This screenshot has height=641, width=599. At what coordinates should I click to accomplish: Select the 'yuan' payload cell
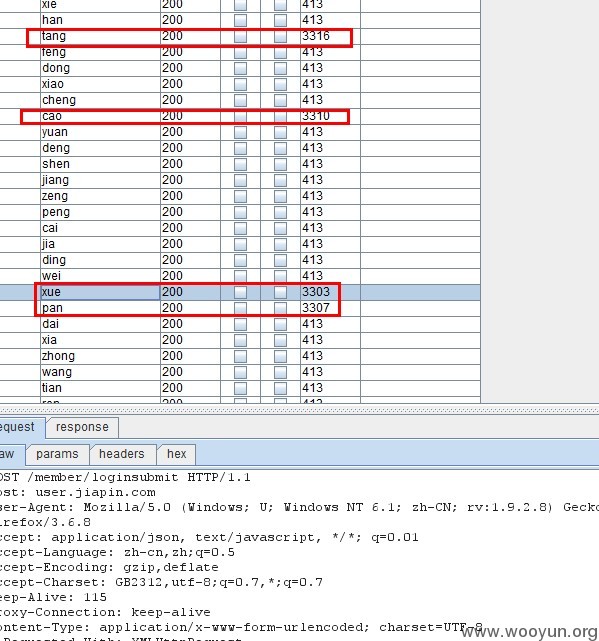click(x=100, y=132)
